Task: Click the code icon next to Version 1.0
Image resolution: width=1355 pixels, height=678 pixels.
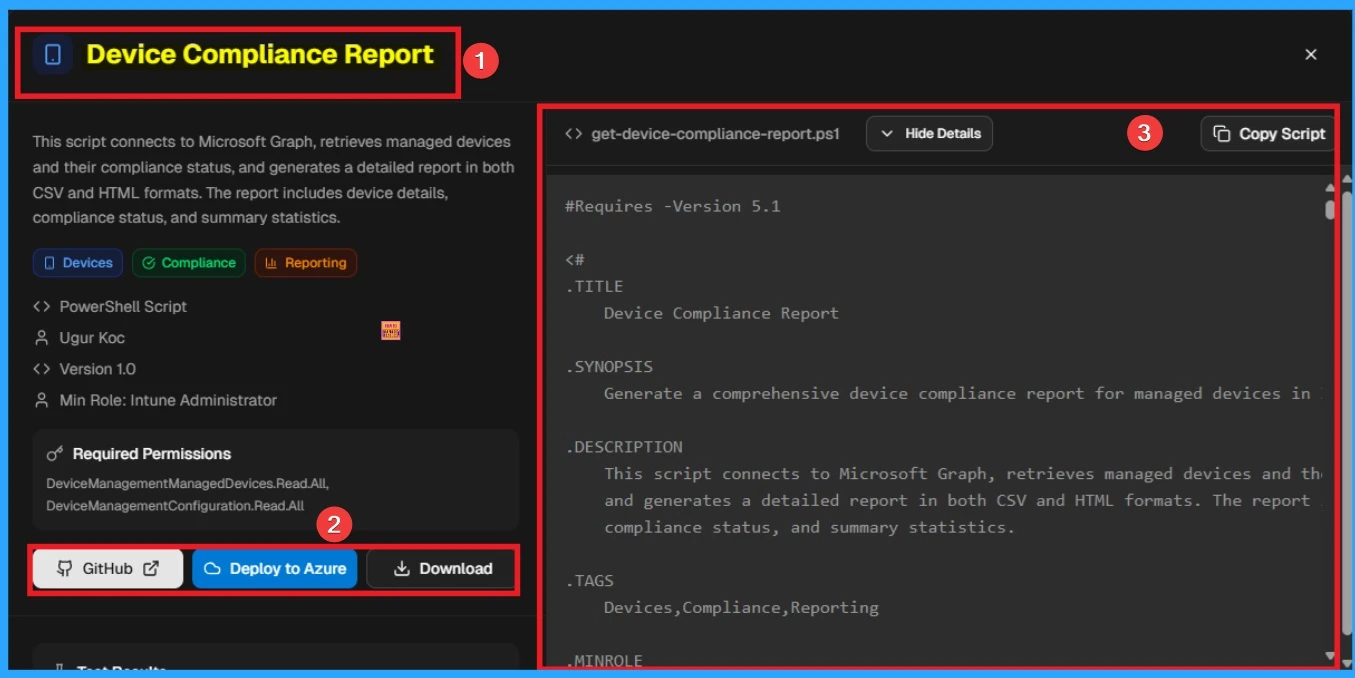Action: pos(41,369)
